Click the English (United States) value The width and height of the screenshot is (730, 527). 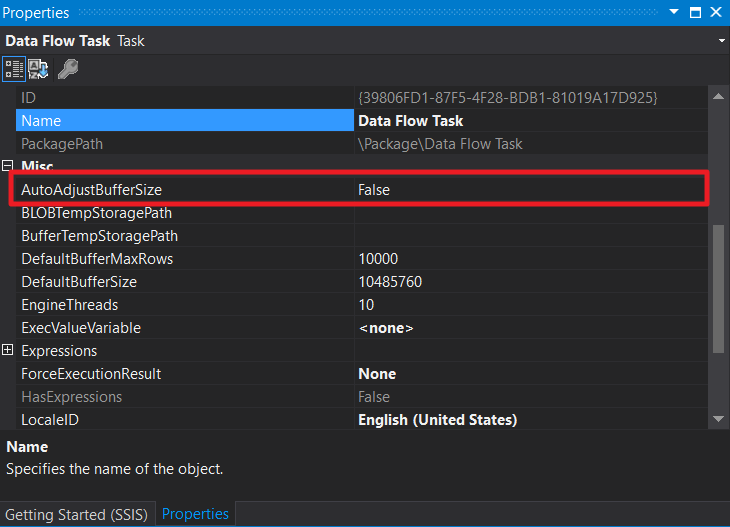point(531,419)
